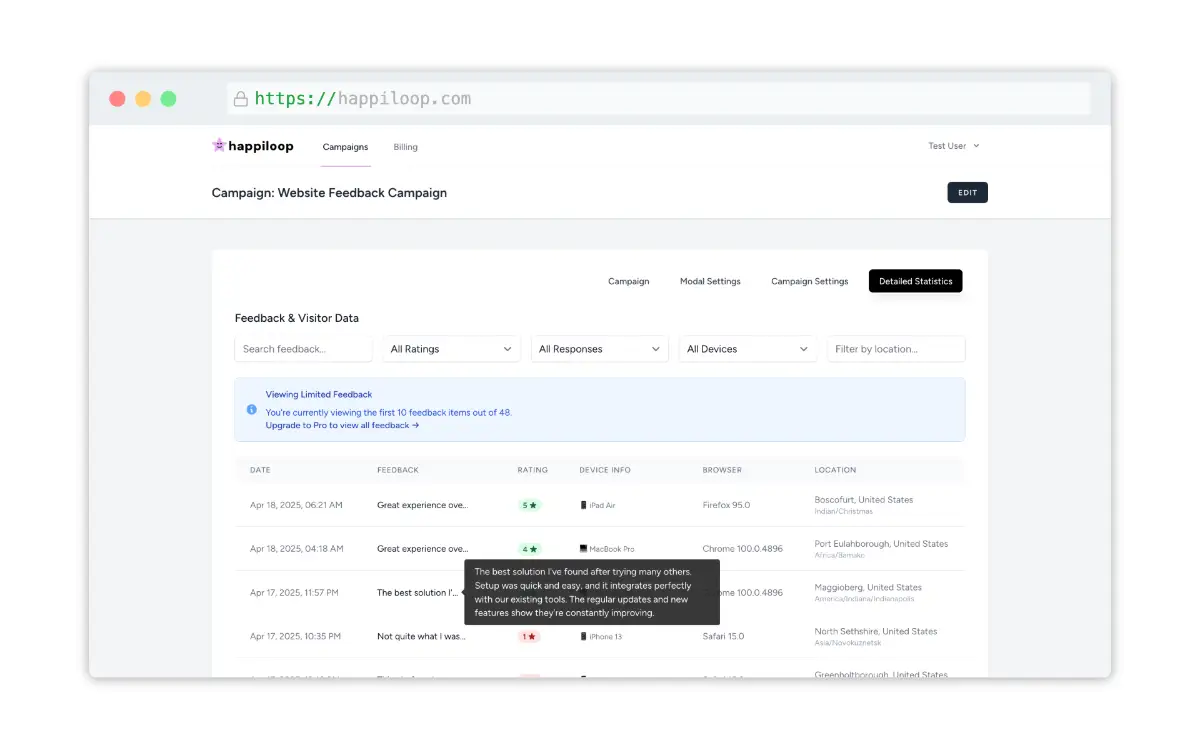Open the All Devices dropdown
This screenshot has height=750, width=1200.
[747, 349]
